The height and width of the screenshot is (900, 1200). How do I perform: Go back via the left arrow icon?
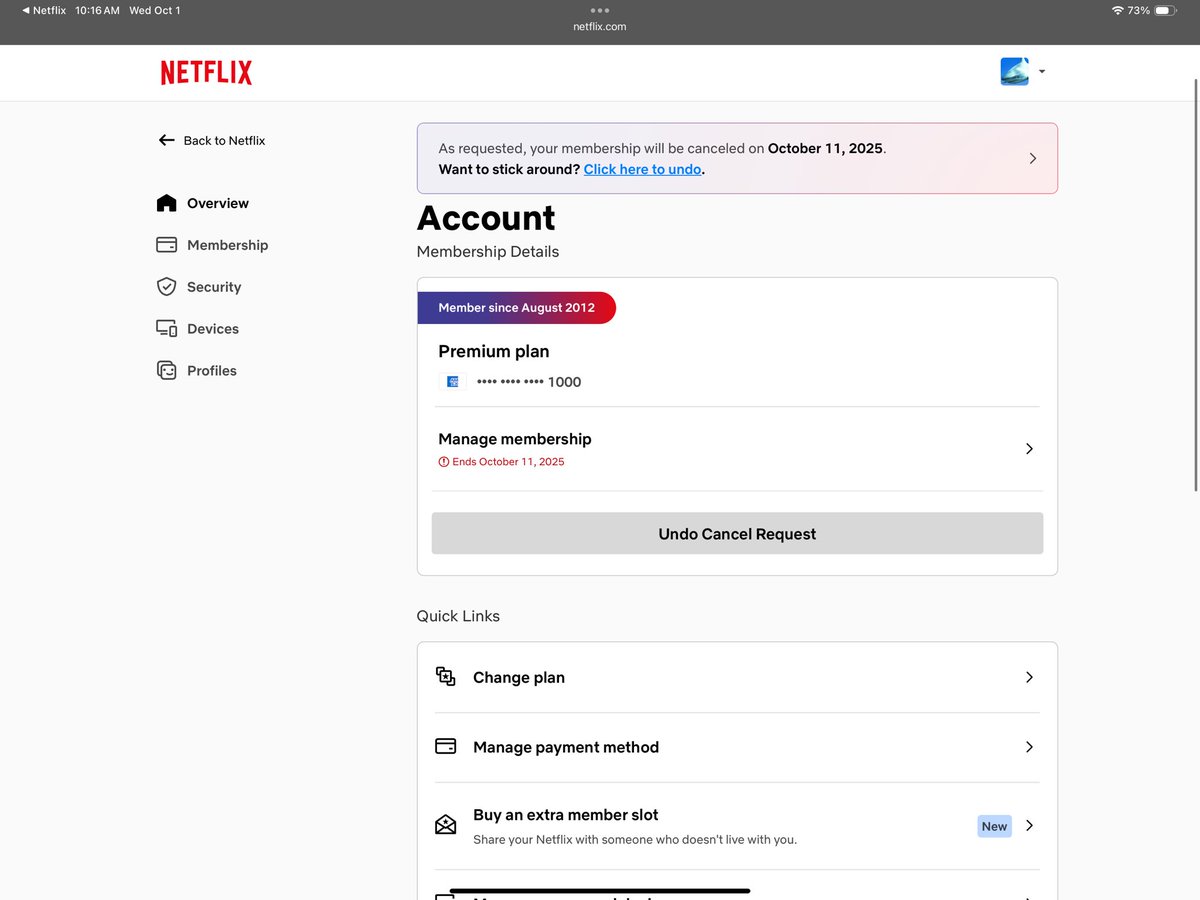click(x=166, y=140)
